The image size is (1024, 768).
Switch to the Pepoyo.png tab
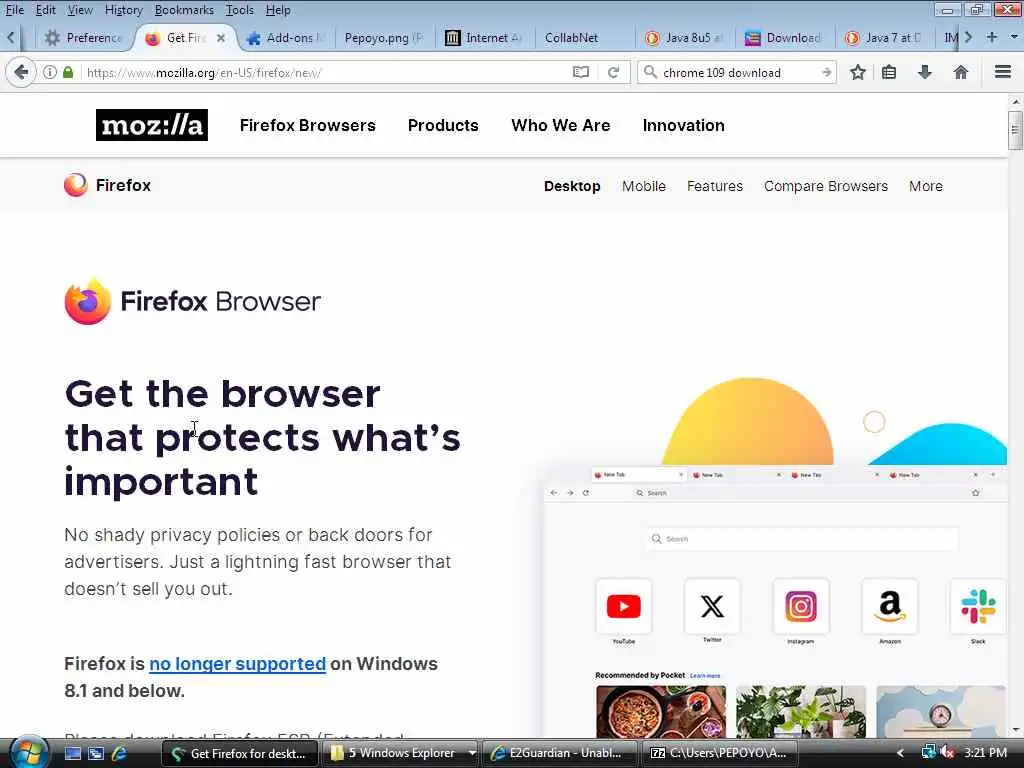pos(383,38)
